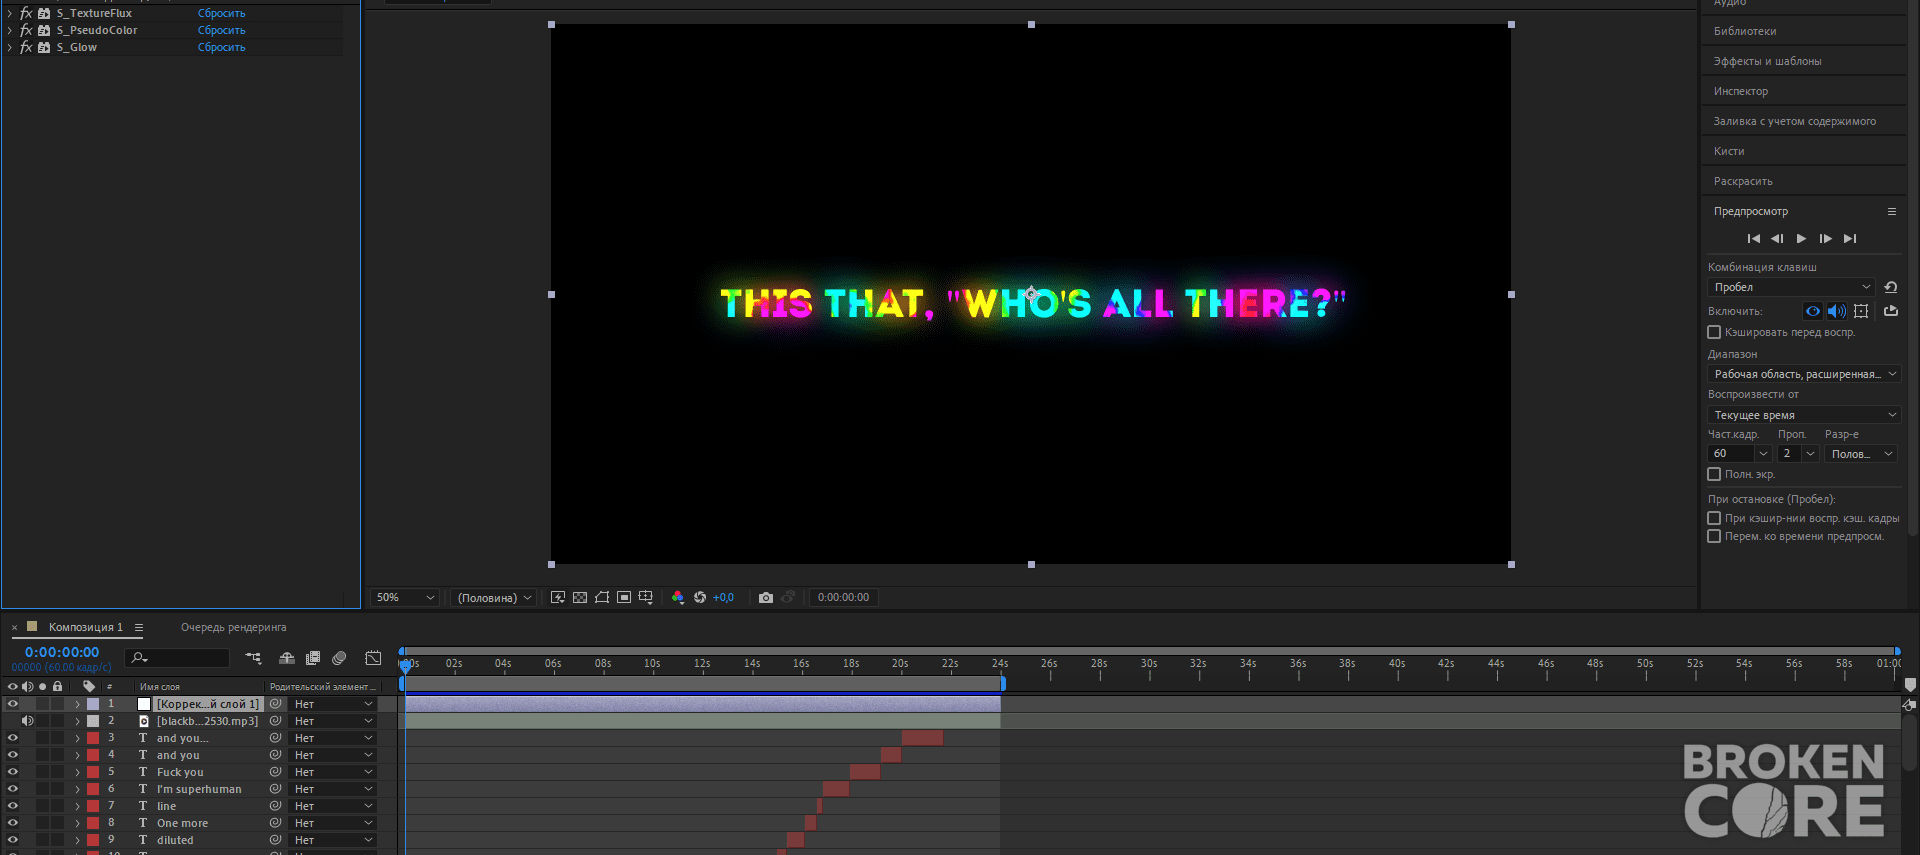Open the 'Библиотеки' panel tab
This screenshot has width=1920, height=855.
[x=1745, y=31]
